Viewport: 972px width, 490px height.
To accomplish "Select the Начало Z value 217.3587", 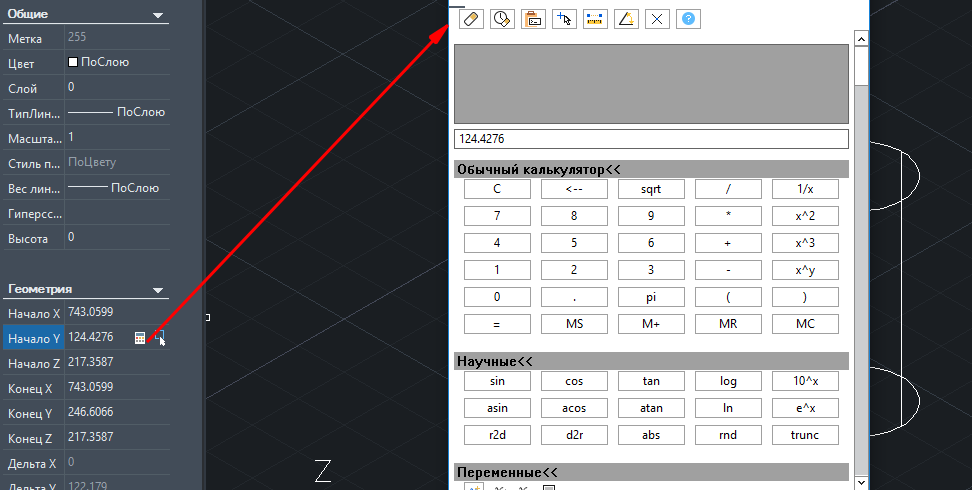I will [91, 362].
